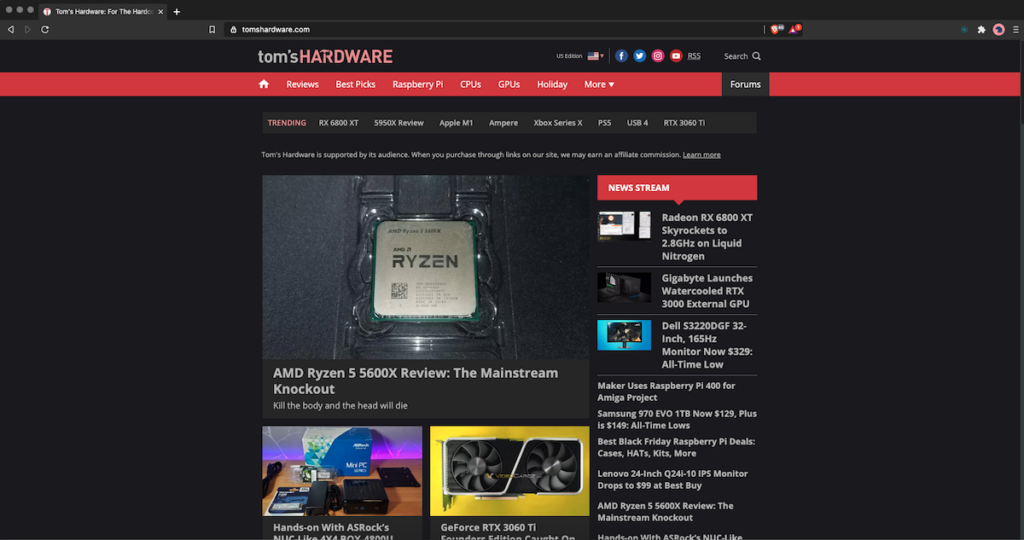Open Maker Uses Raspberry Pi 400 story
The image size is (1024, 540).
(x=666, y=391)
